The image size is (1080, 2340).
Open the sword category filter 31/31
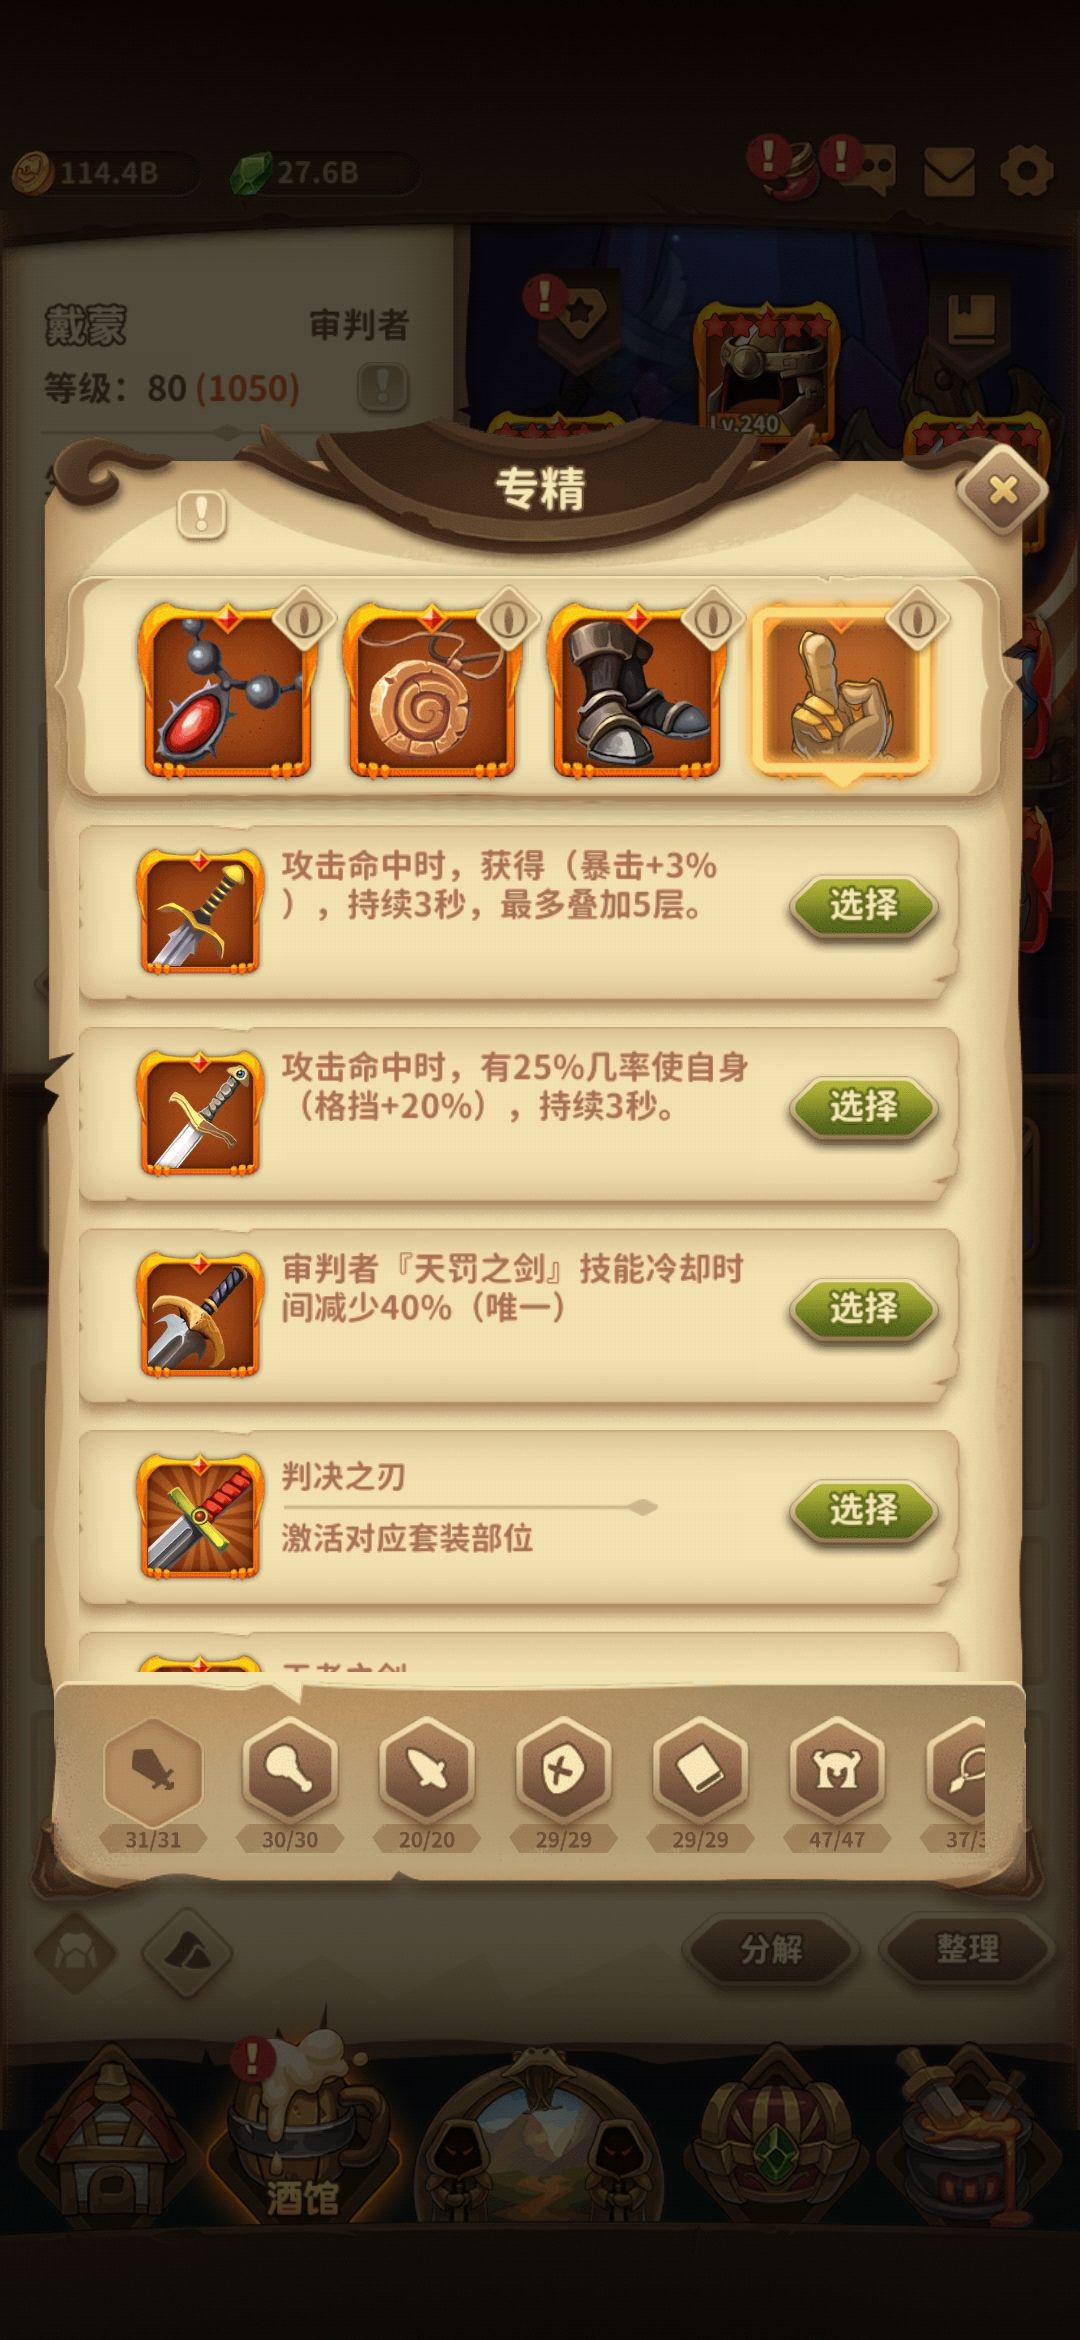[x=153, y=1771]
